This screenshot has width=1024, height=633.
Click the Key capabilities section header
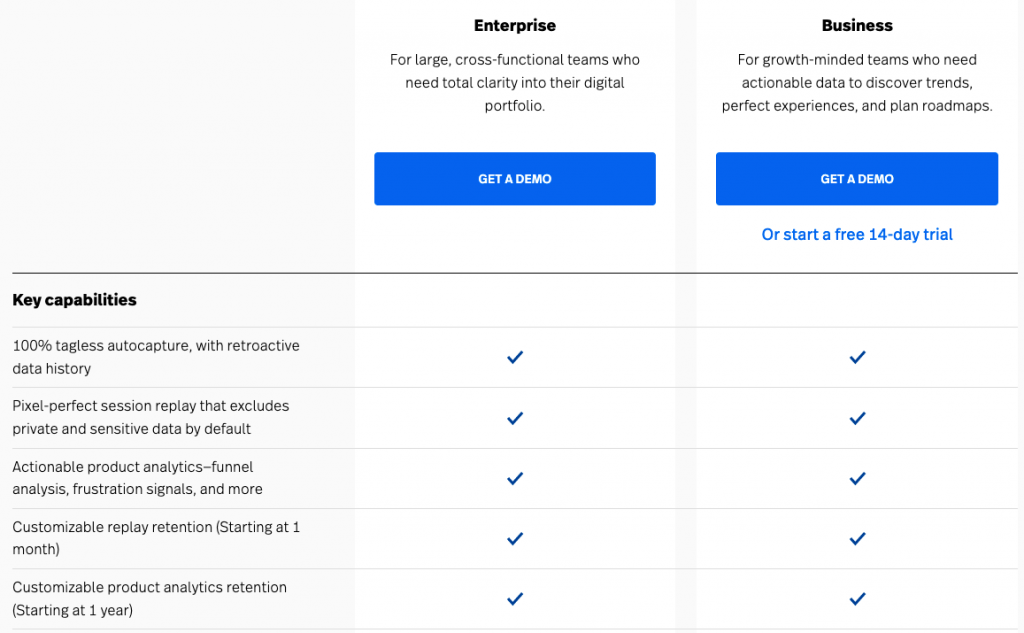75,300
